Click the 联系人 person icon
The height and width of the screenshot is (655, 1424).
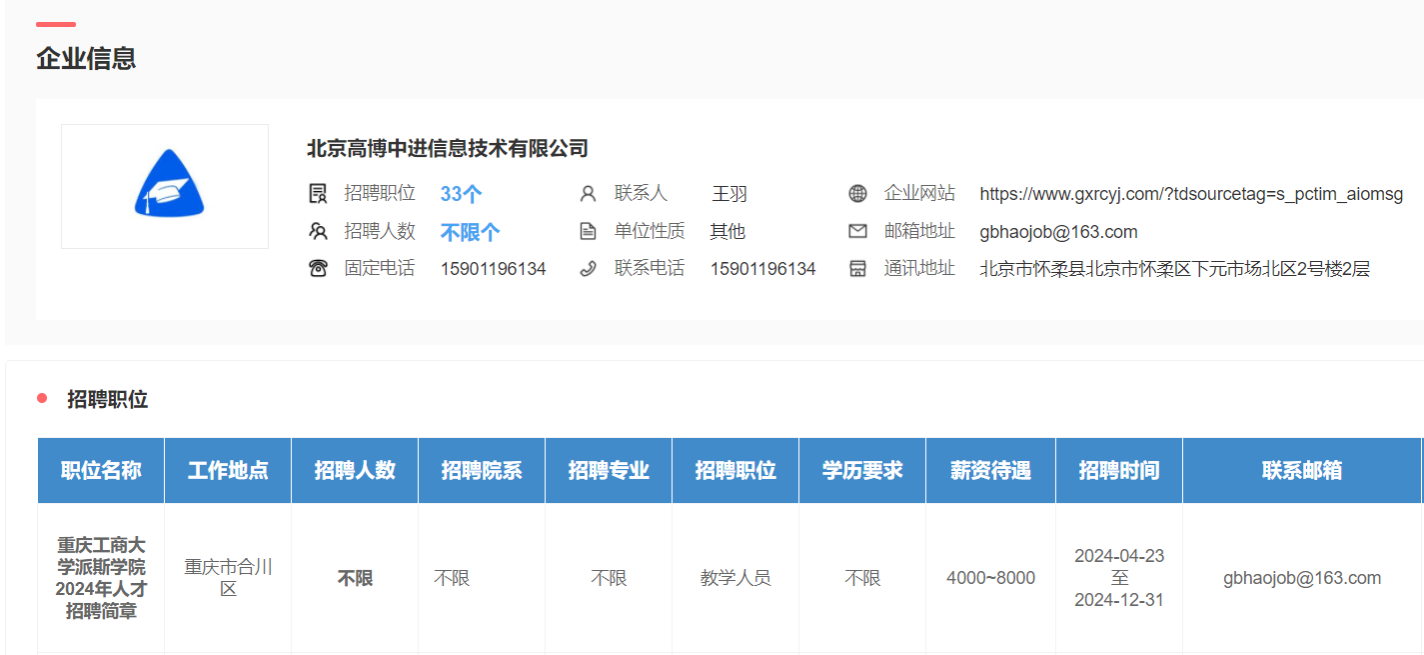pos(588,194)
